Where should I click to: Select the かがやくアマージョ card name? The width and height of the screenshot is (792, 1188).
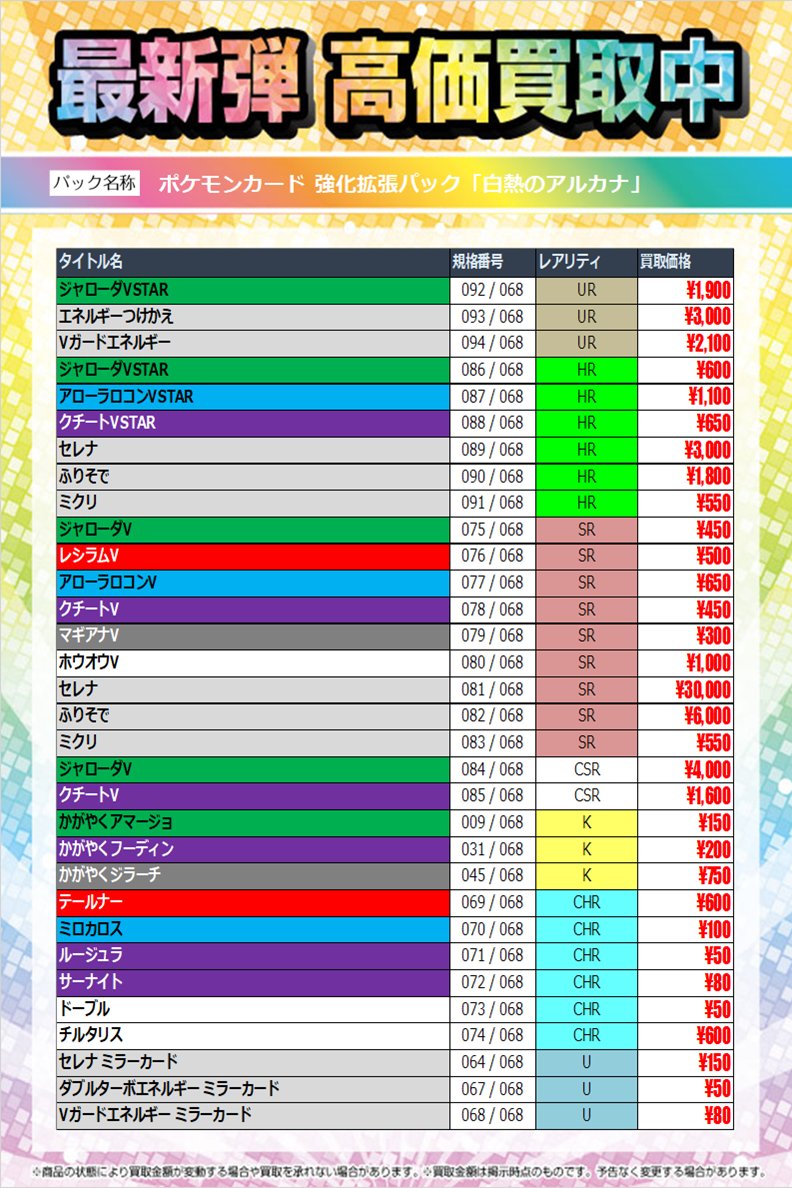116,821
